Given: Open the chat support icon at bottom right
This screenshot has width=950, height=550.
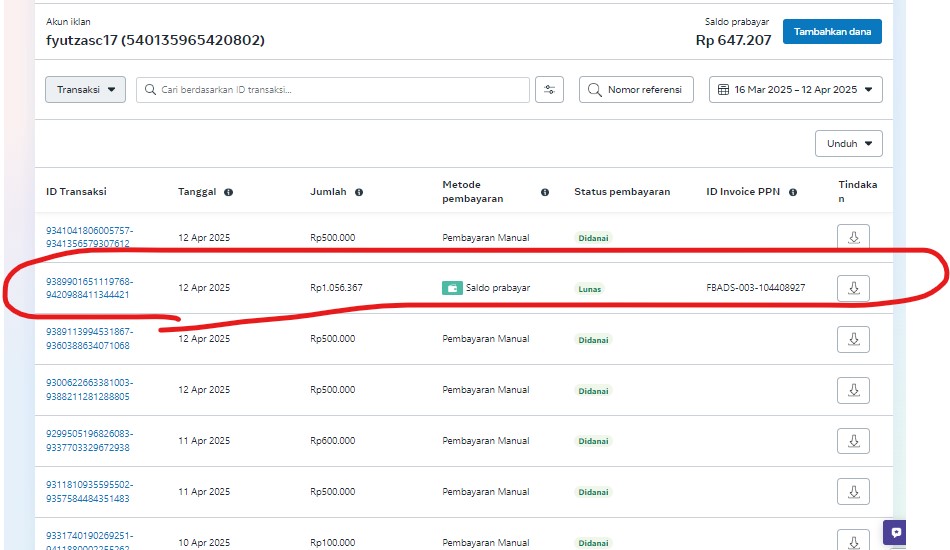Looking at the screenshot, I should [x=896, y=532].
